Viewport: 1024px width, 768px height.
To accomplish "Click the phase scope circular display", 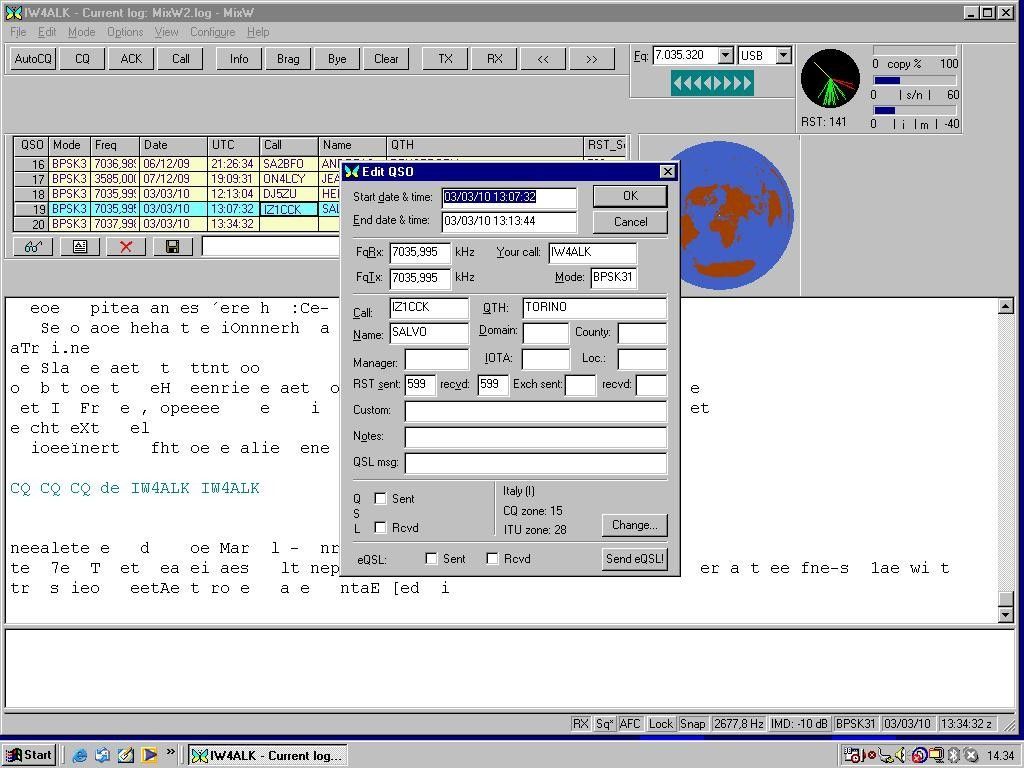I will [830, 78].
